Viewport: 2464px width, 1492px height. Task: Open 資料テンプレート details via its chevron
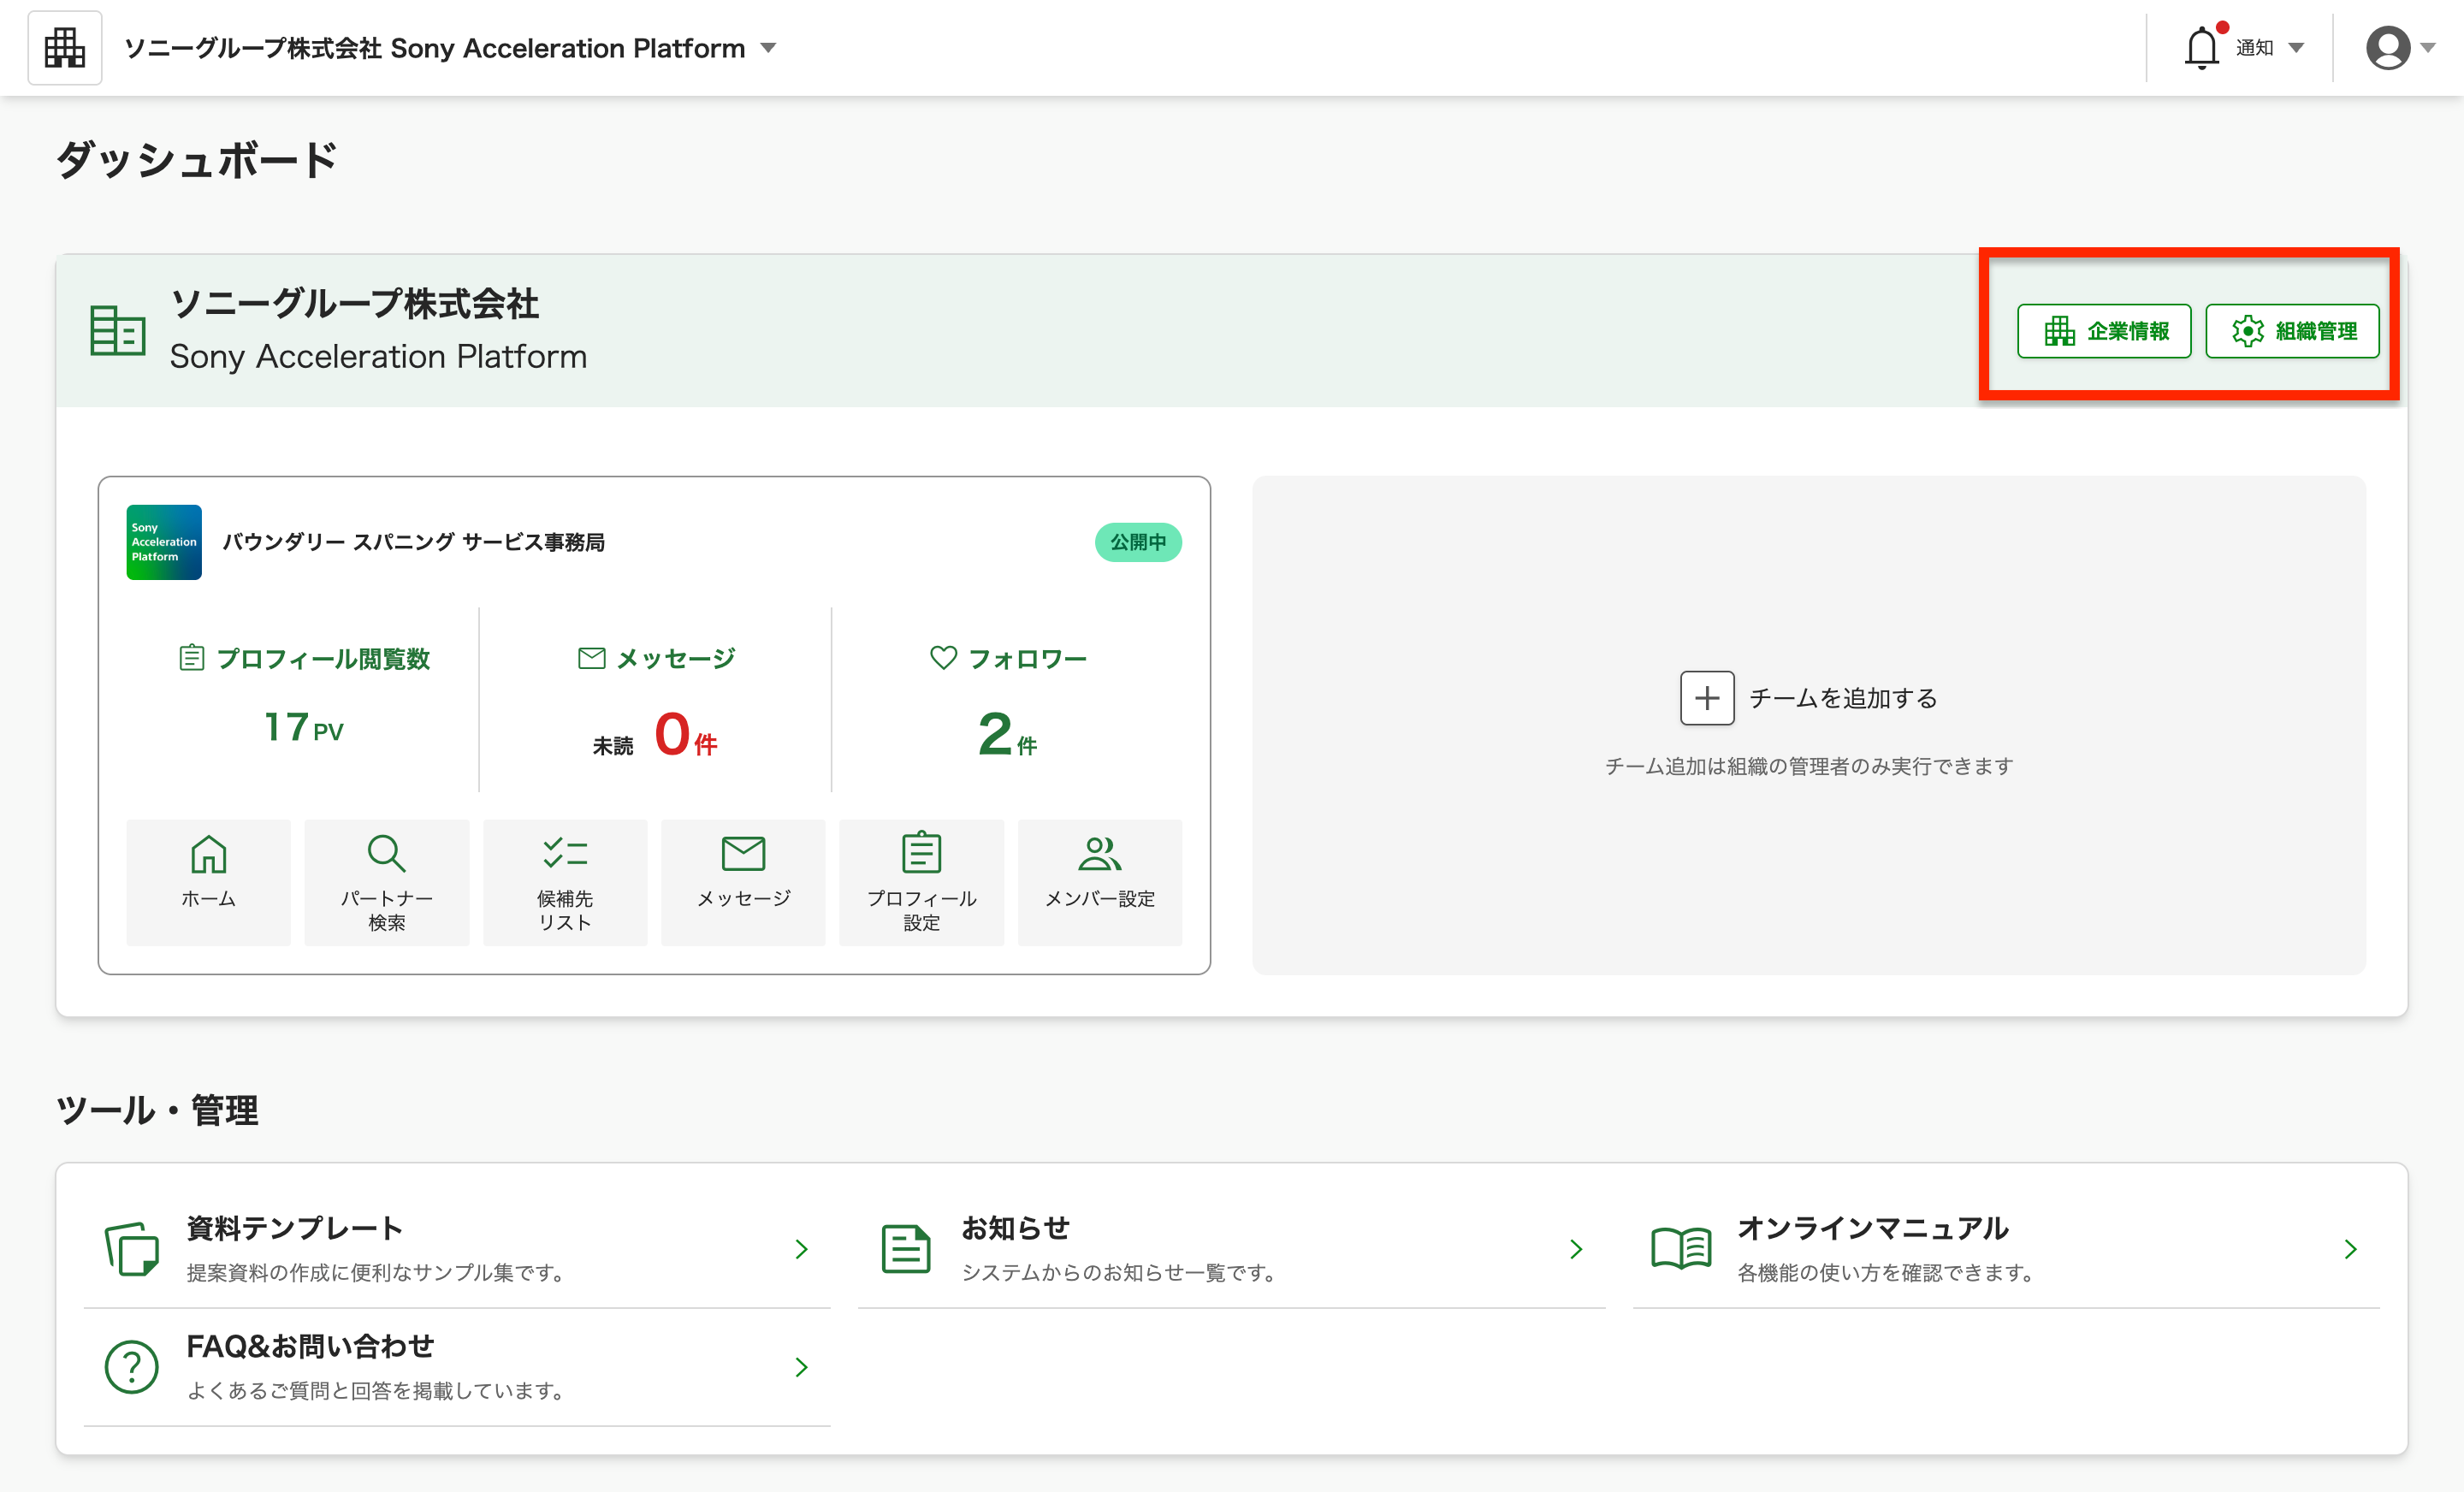pos(801,1248)
